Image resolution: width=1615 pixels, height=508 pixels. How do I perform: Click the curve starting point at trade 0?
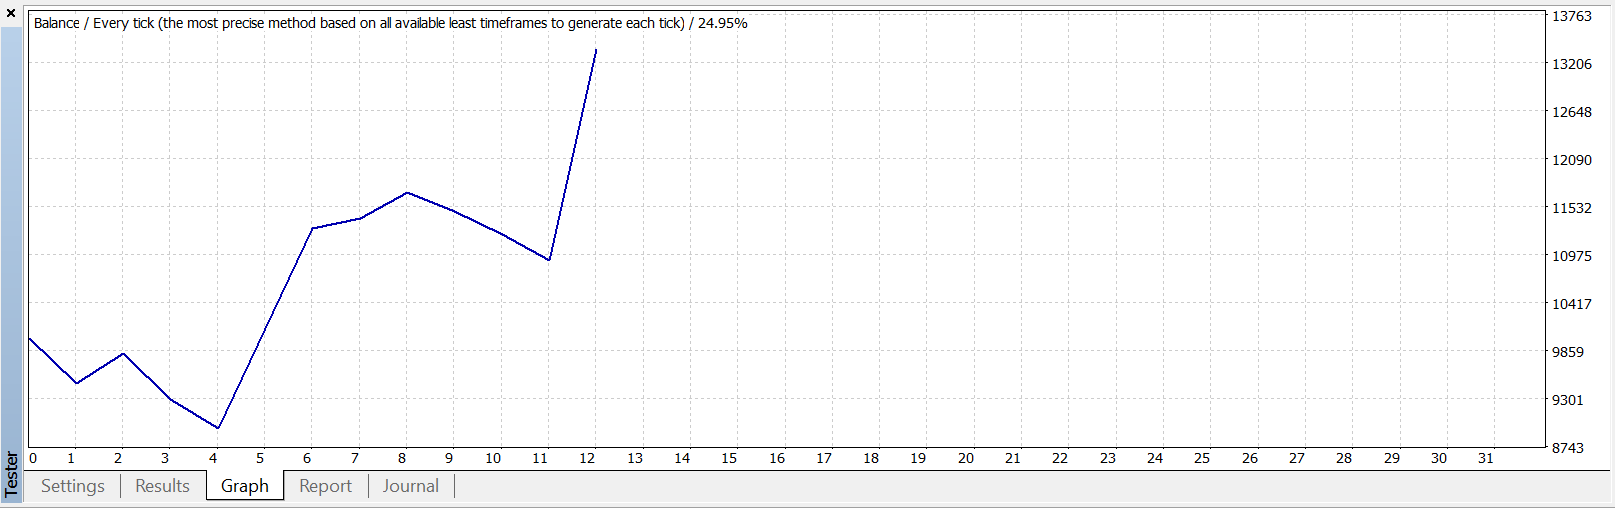coord(30,338)
